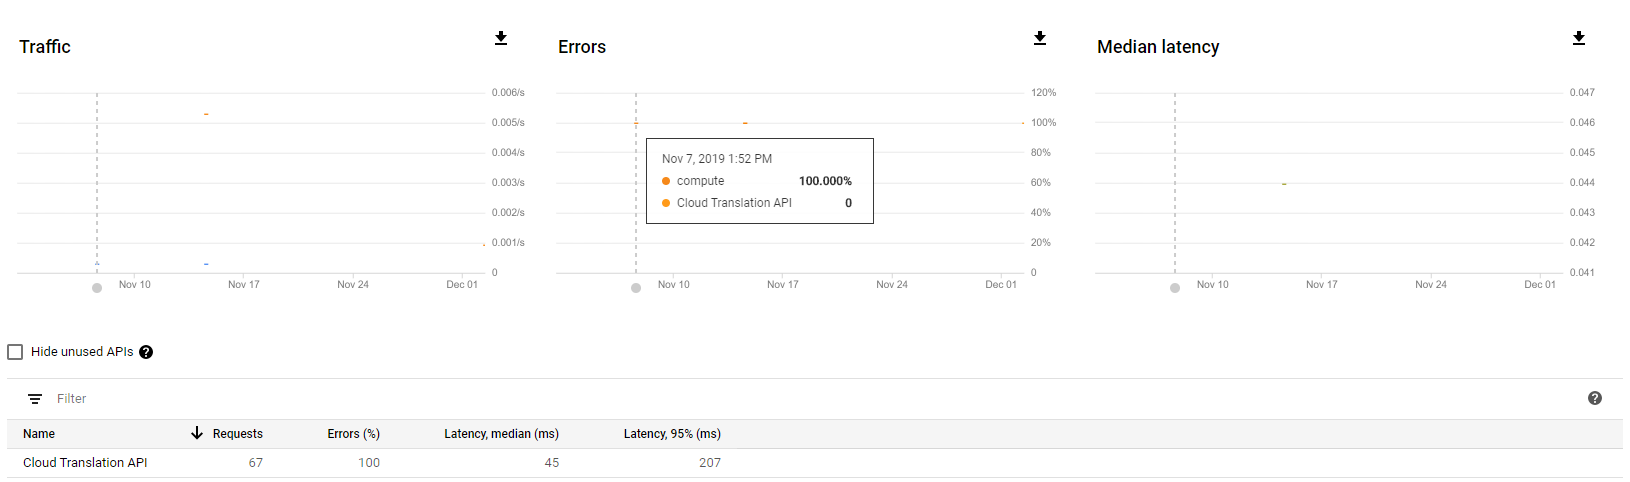
Task: Sort by Latency, median (ms) column
Action: [501, 434]
